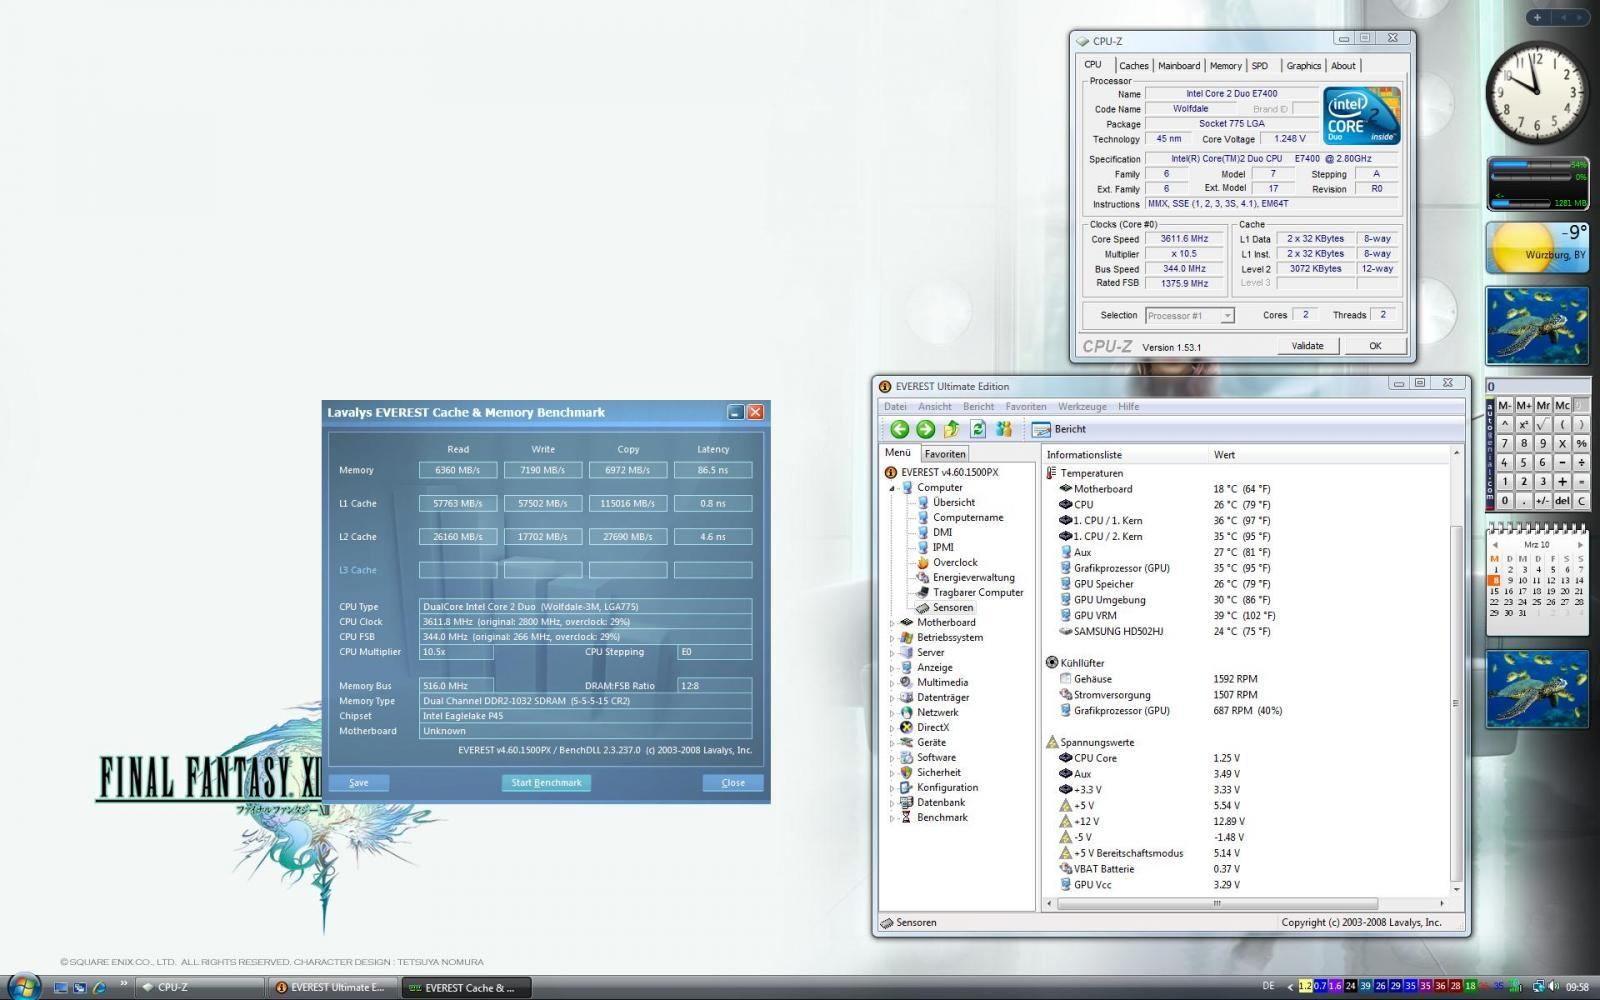Viewport: 1600px width, 1000px height.
Task: Collapse the Computer node in EVEREST tree
Action: [x=892, y=488]
